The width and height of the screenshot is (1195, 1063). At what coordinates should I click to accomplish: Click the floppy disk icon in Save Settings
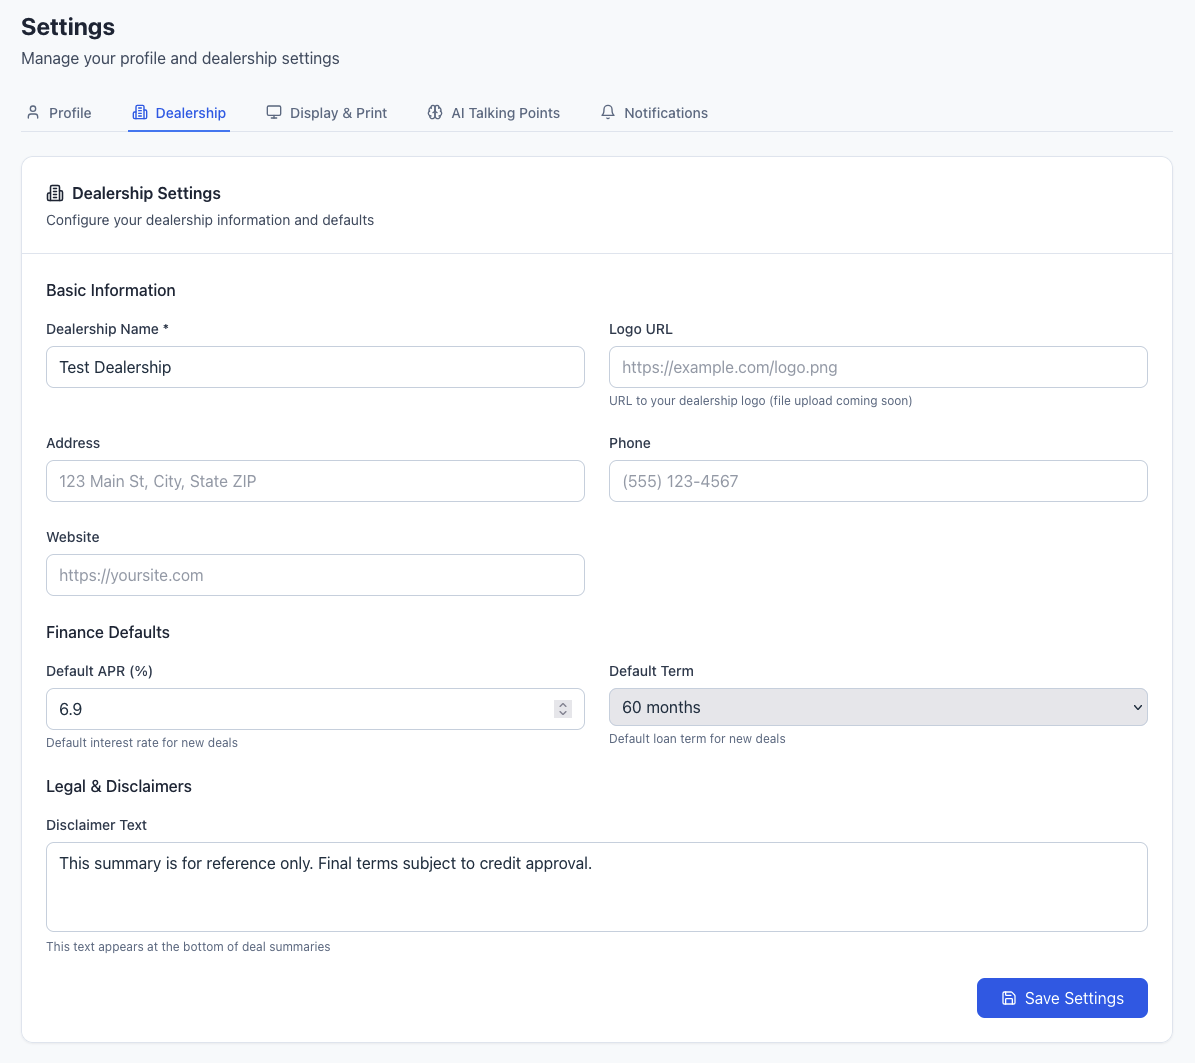pyautogui.click(x=1009, y=998)
